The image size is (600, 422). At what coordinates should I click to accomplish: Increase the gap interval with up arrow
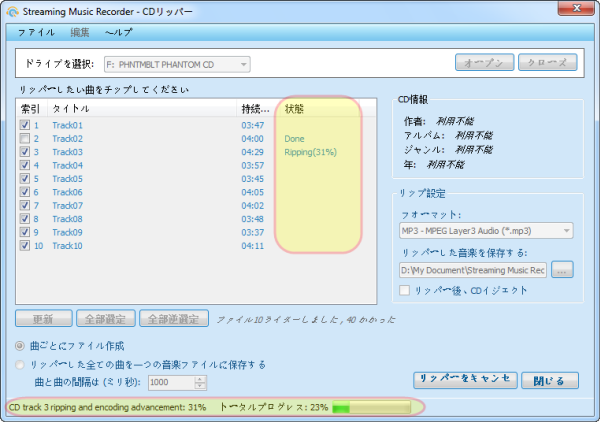pos(200,379)
